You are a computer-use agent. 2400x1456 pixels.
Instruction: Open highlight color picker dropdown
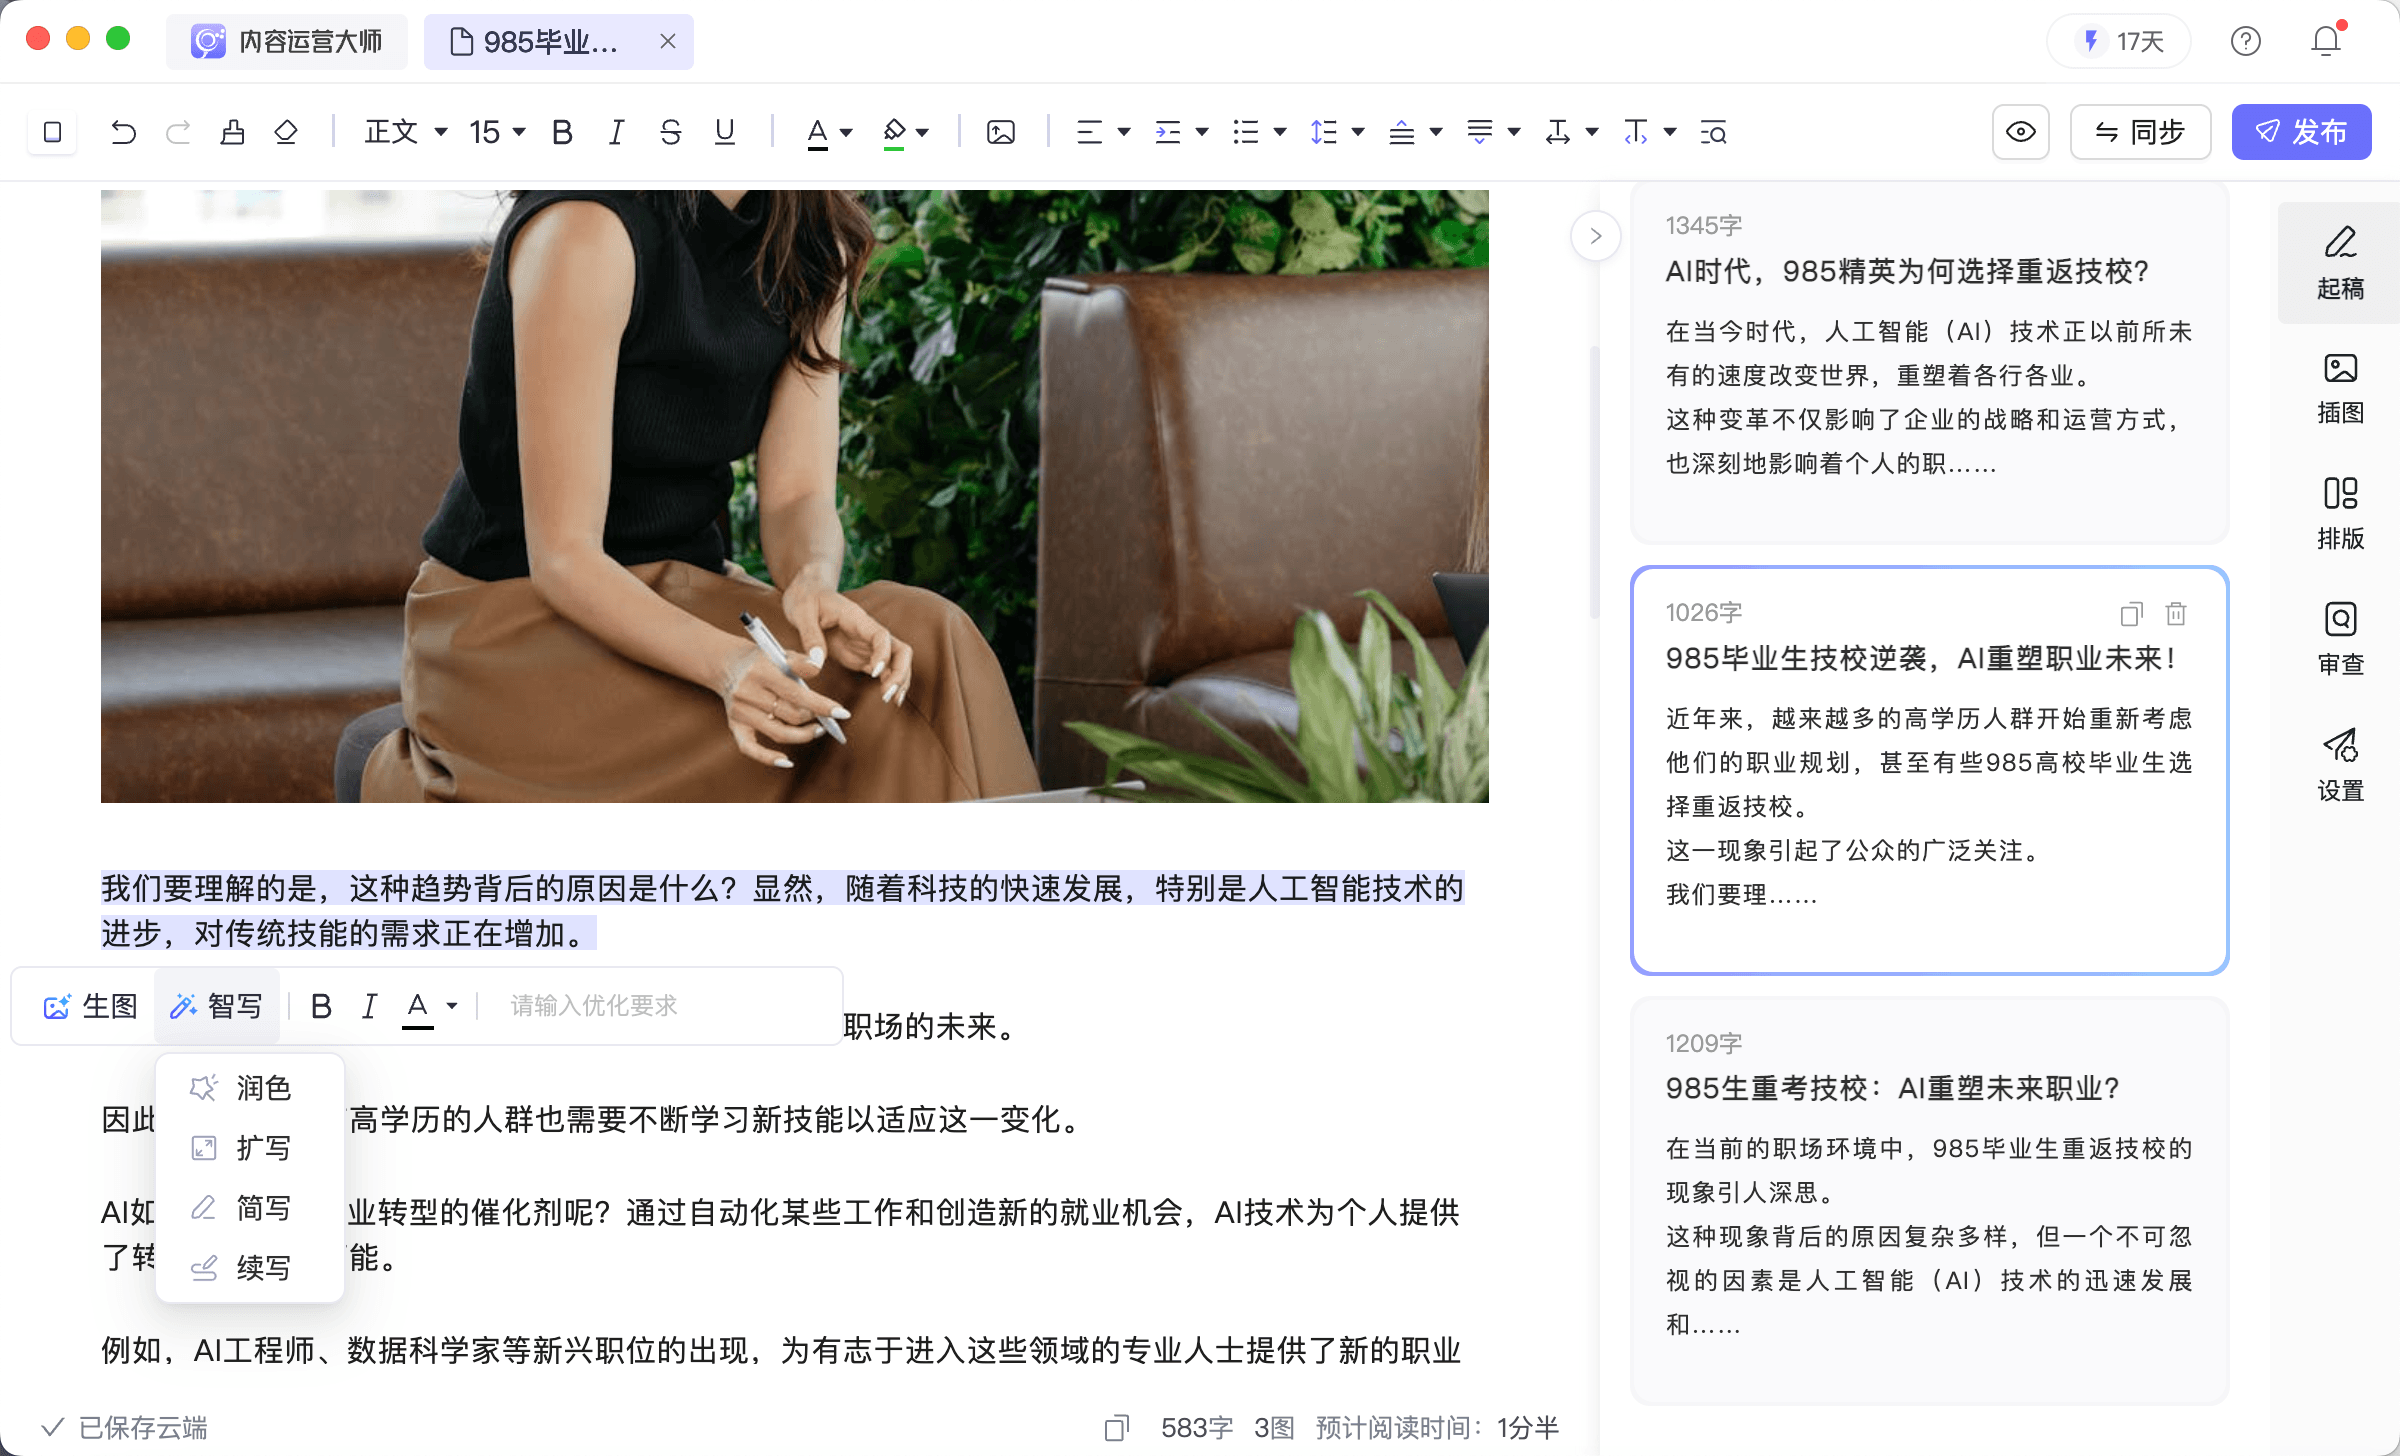[922, 132]
